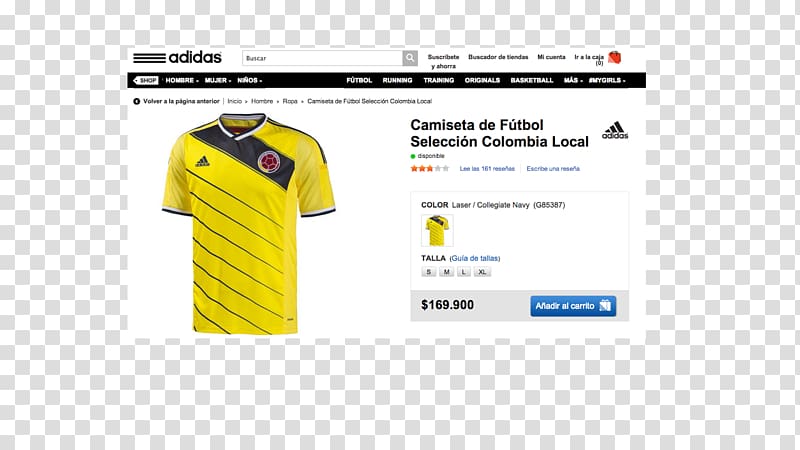Click the SHOP back arrow tag
Image resolution: width=800 pixels, height=450 pixels.
[146, 80]
